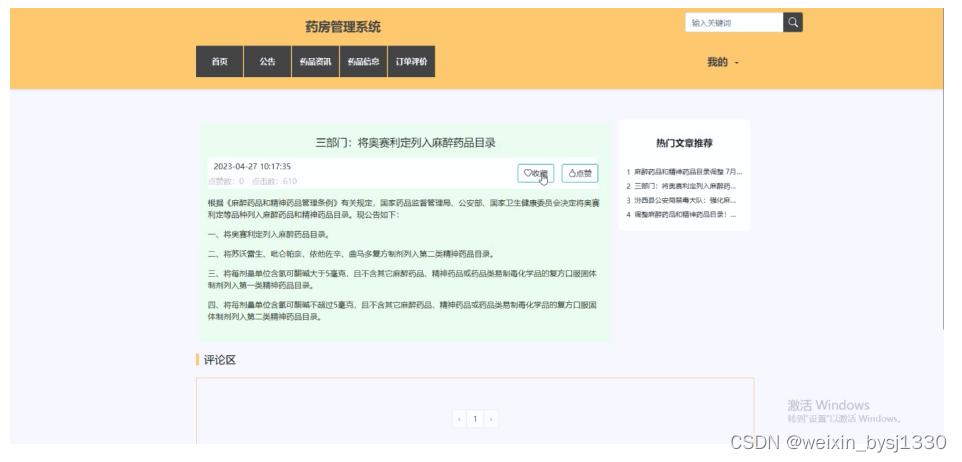The width and height of the screenshot is (962, 462).
Task: Click the 点赞数：0 counter text
Action: coord(226,181)
